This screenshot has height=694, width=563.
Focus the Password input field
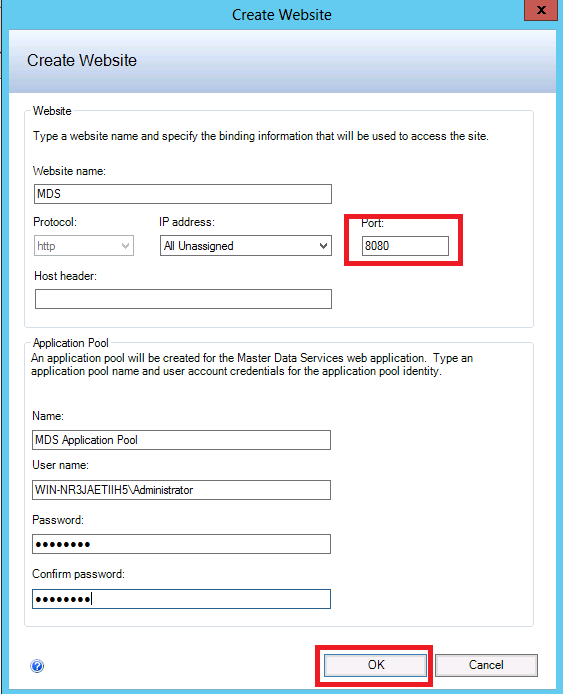coord(181,544)
